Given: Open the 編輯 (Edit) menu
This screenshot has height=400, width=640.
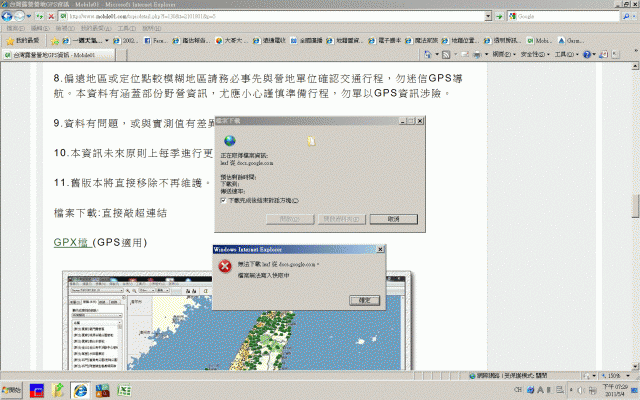Looking at the screenshot, I should coord(40,29).
